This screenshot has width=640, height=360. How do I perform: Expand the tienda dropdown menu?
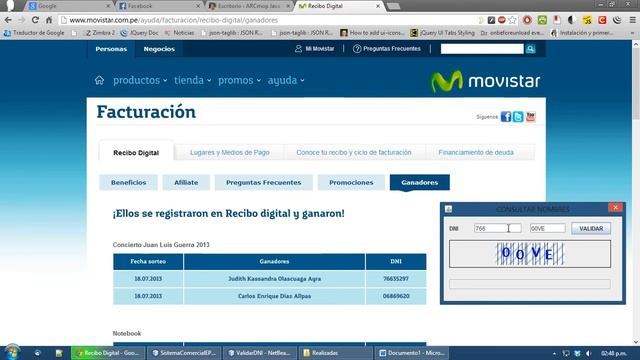tap(193, 80)
